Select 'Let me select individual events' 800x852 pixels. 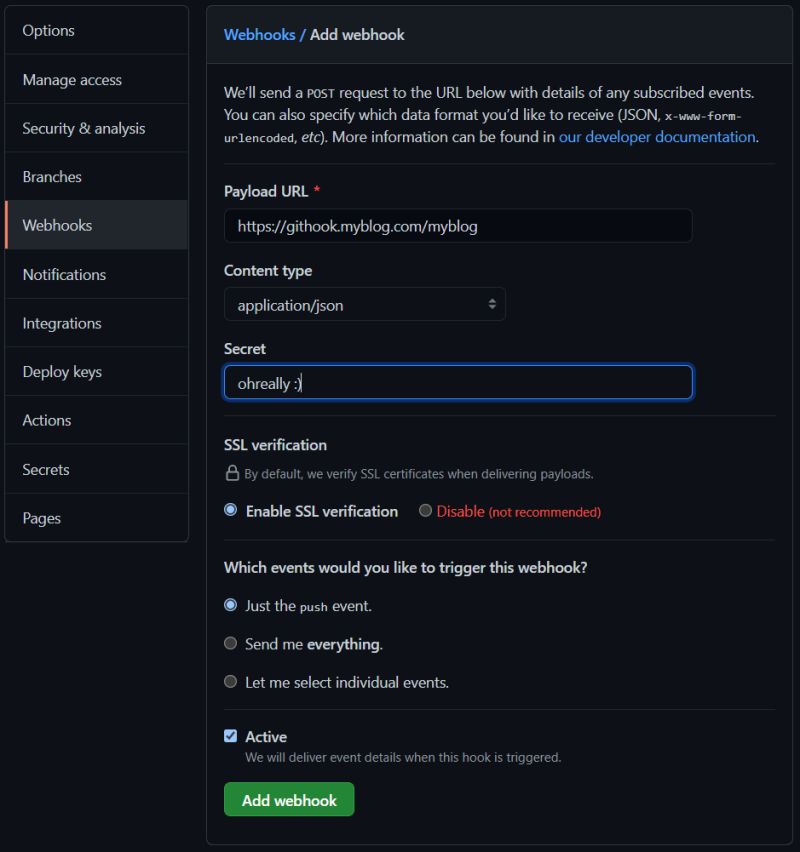tap(231, 681)
